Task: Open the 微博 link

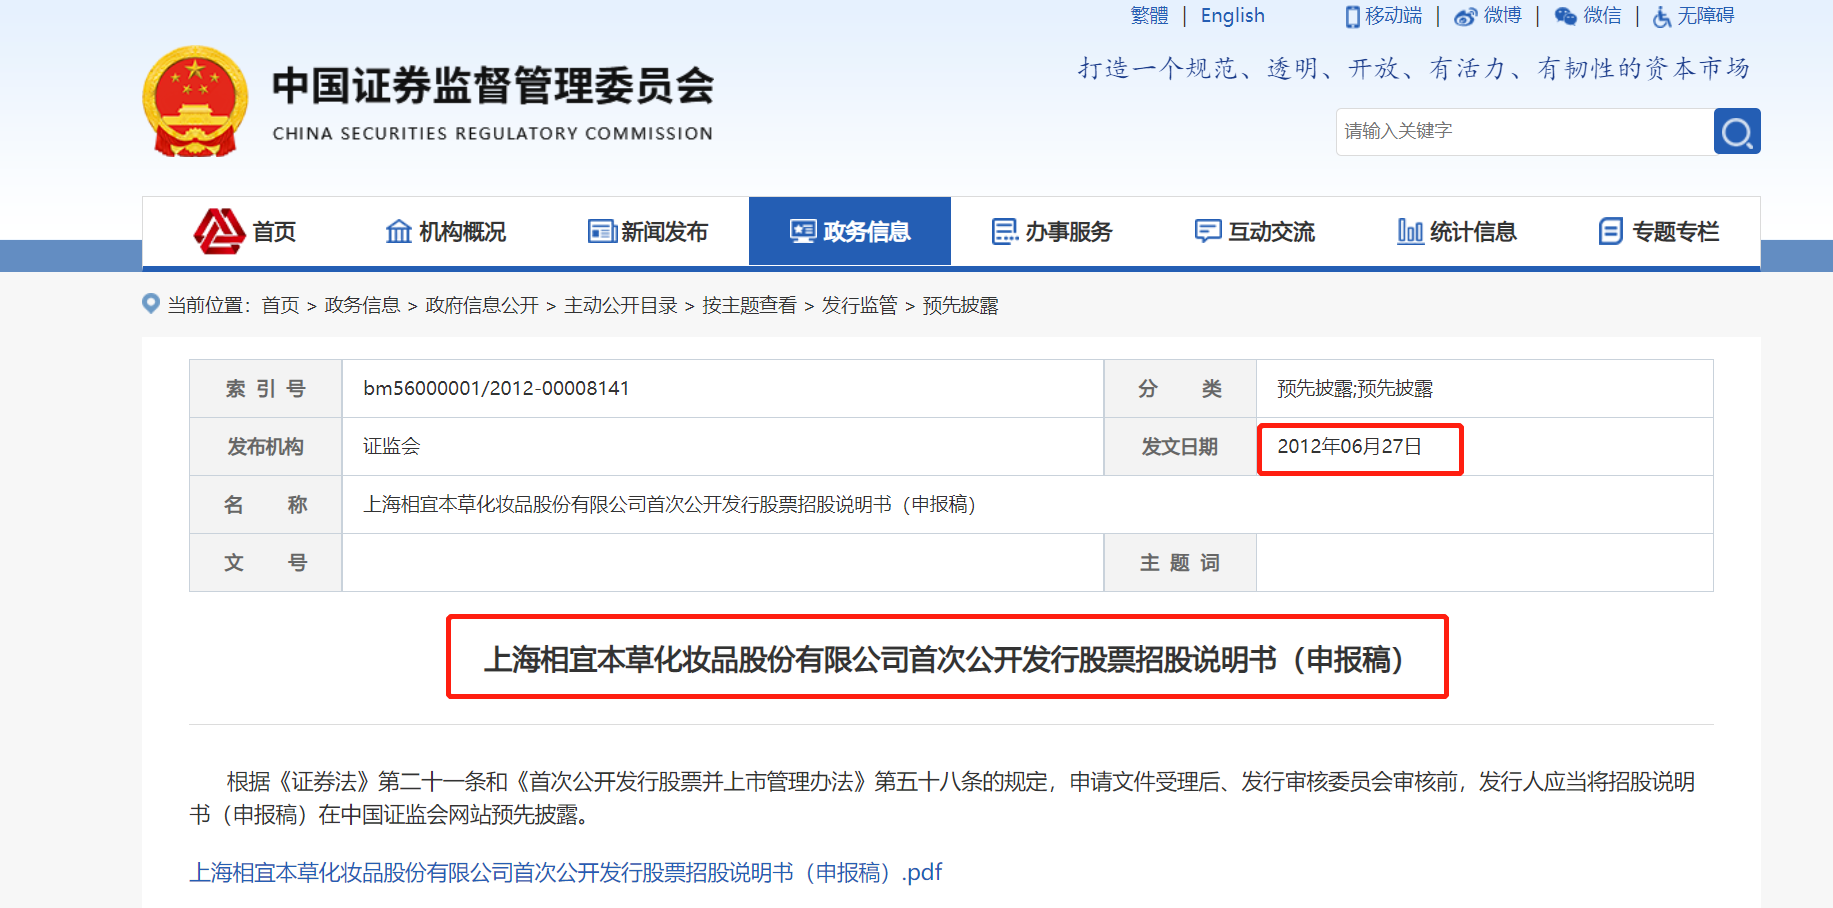Action: coord(1502,16)
